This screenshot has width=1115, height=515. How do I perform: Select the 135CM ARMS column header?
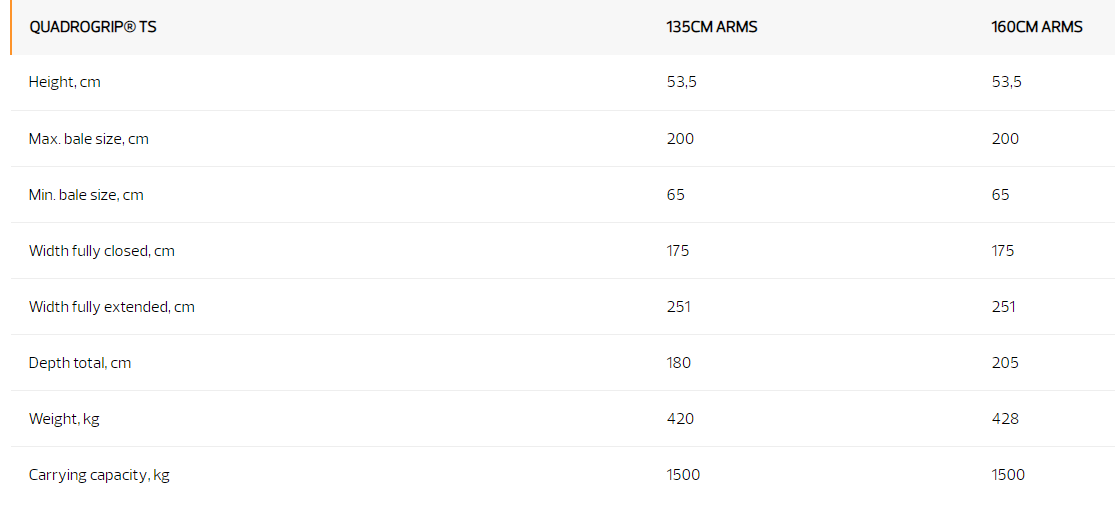pyautogui.click(x=712, y=27)
